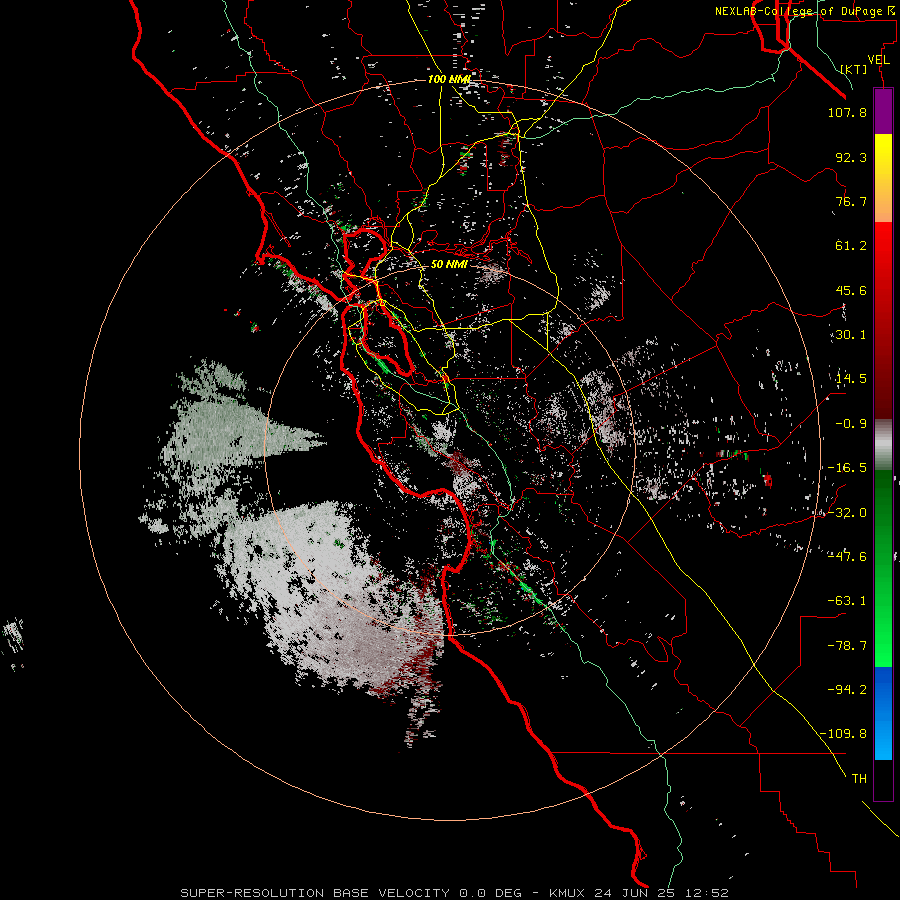Viewport: 900px width, 900px height.
Task: Click the [KT] units label
Action: click(x=854, y=69)
